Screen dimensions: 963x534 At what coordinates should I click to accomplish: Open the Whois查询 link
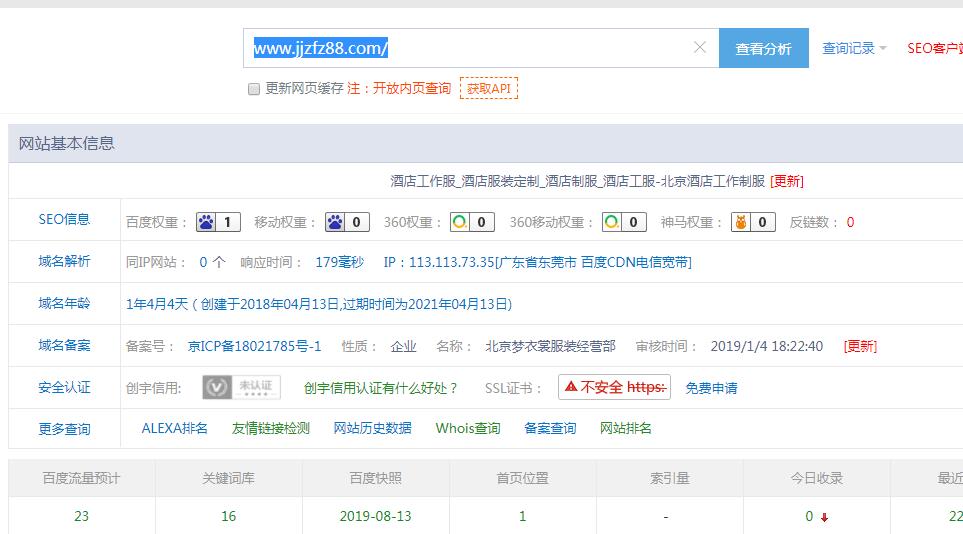pos(468,428)
